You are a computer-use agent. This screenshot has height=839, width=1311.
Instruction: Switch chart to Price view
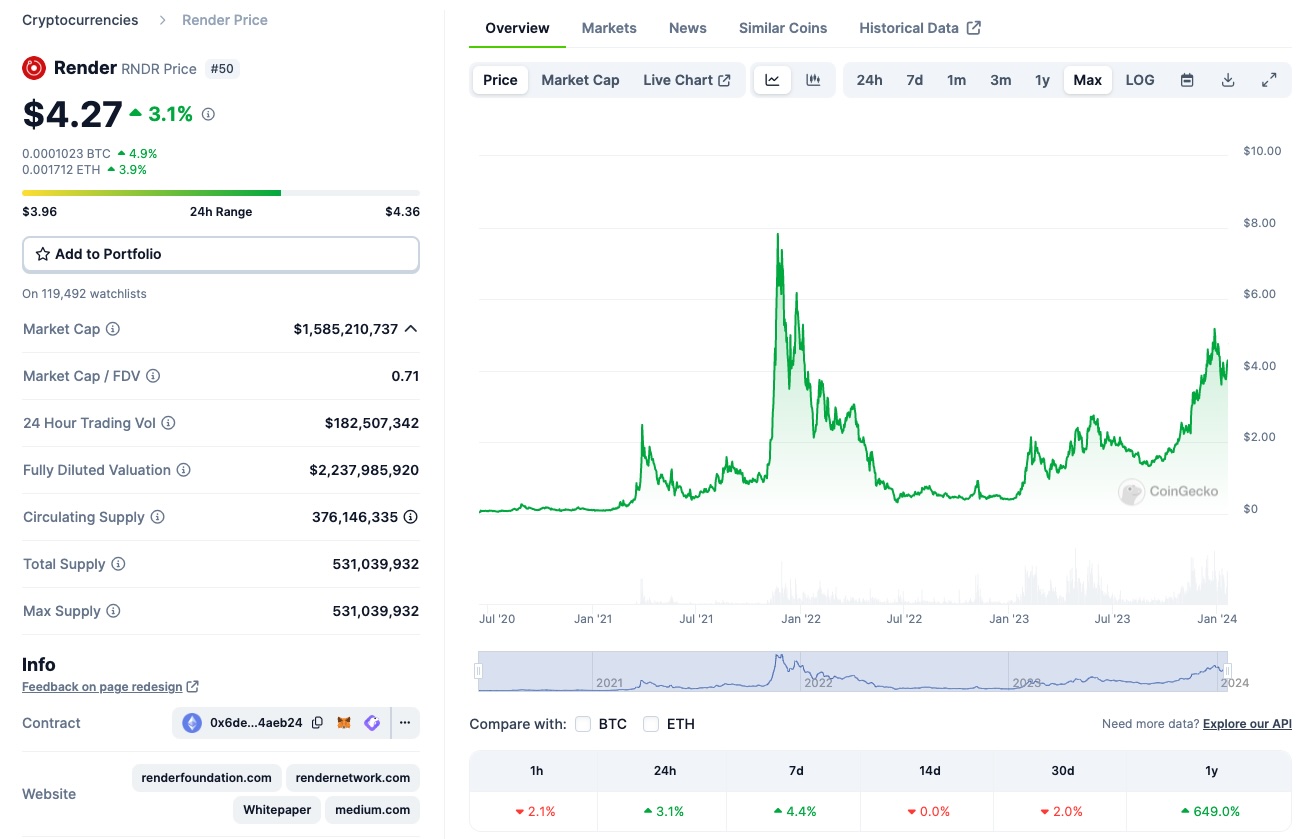click(x=500, y=80)
